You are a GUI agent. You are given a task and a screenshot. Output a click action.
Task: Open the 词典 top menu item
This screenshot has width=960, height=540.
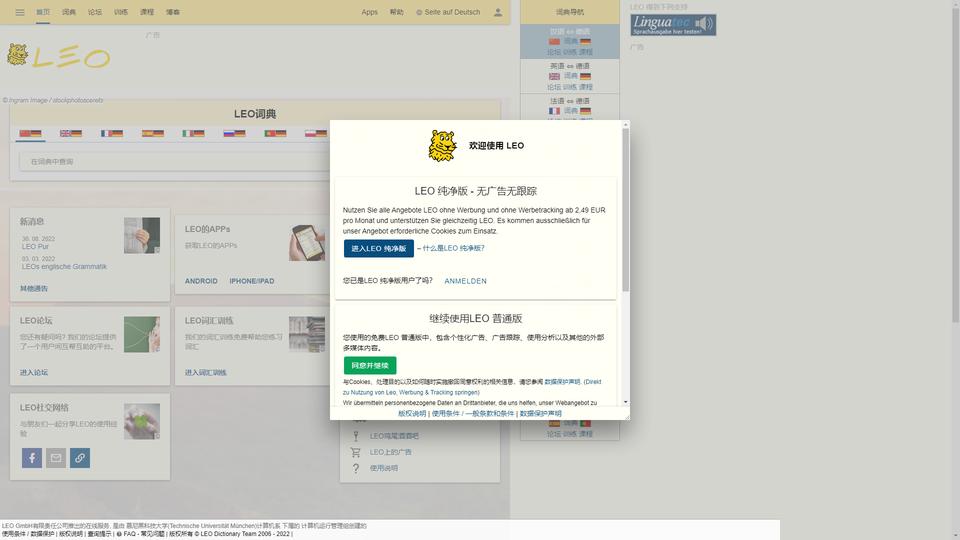coord(69,12)
